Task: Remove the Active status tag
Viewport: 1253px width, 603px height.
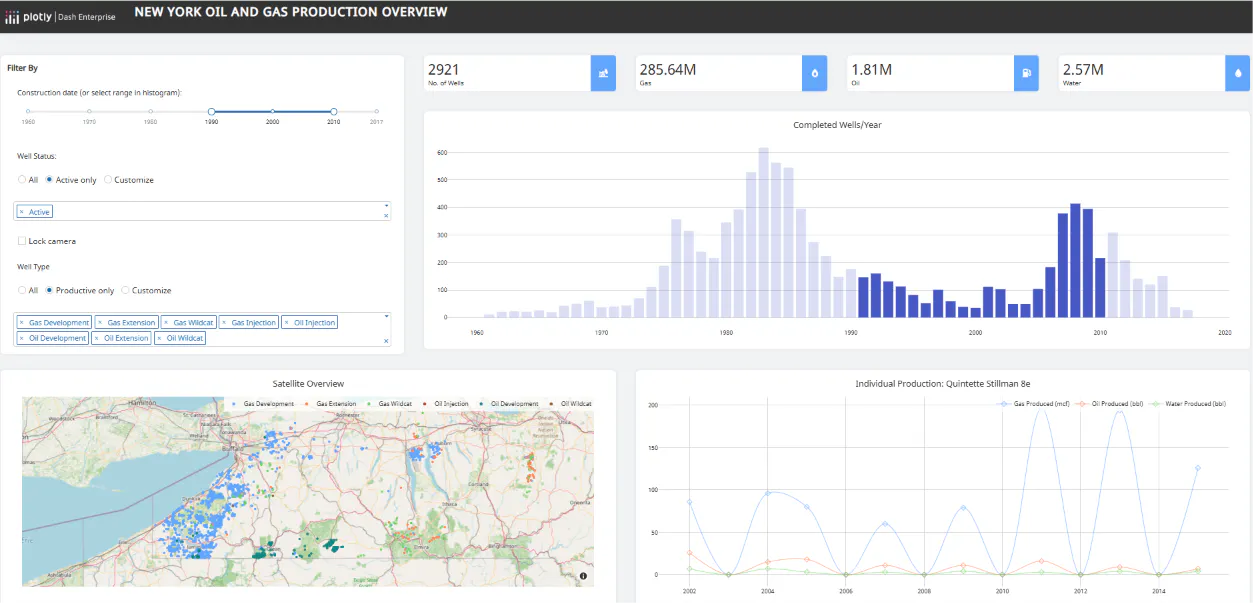Action: [22, 212]
